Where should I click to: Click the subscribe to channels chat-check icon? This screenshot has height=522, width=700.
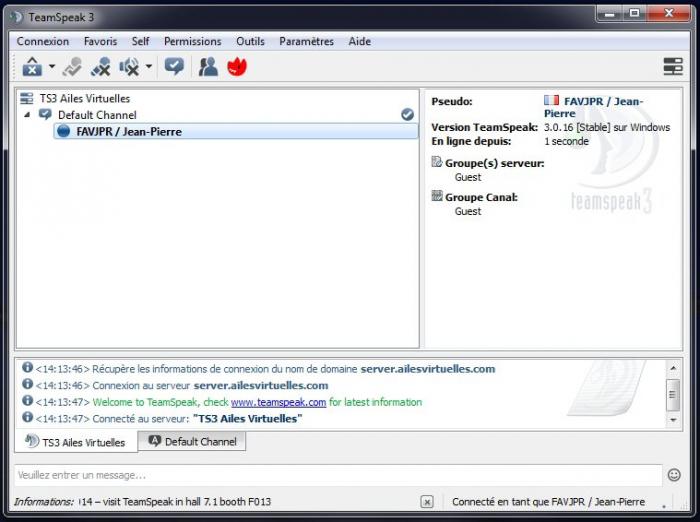tap(174, 67)
